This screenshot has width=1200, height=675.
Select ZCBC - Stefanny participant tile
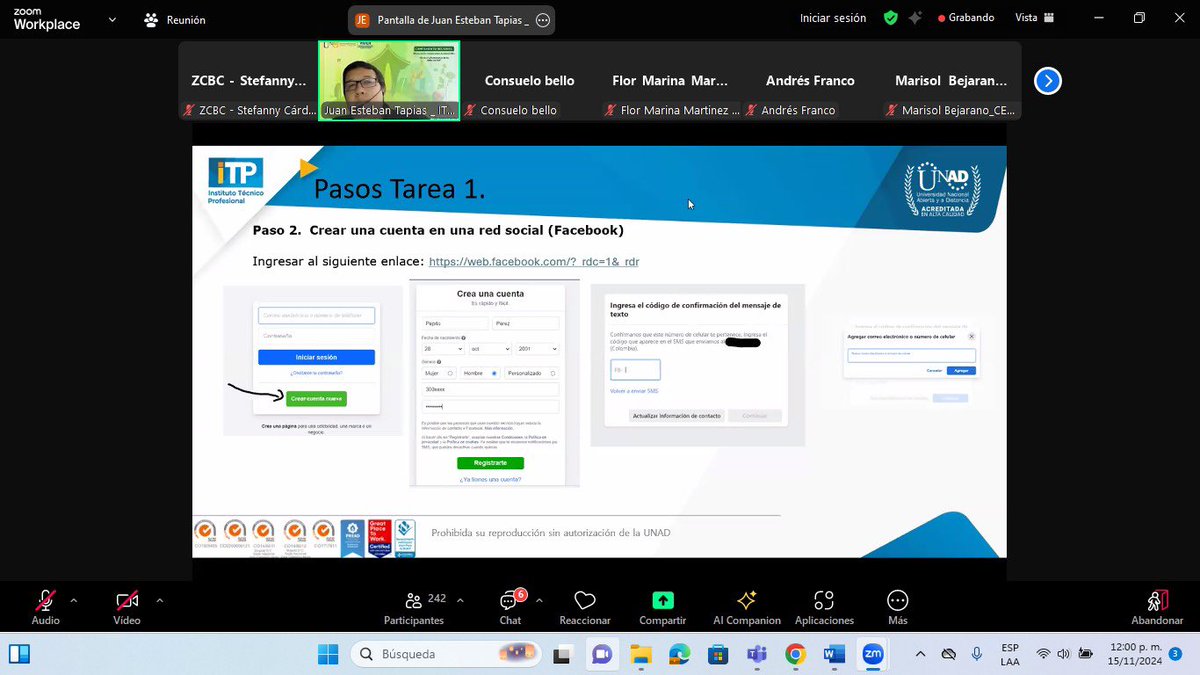click(248, 81)
